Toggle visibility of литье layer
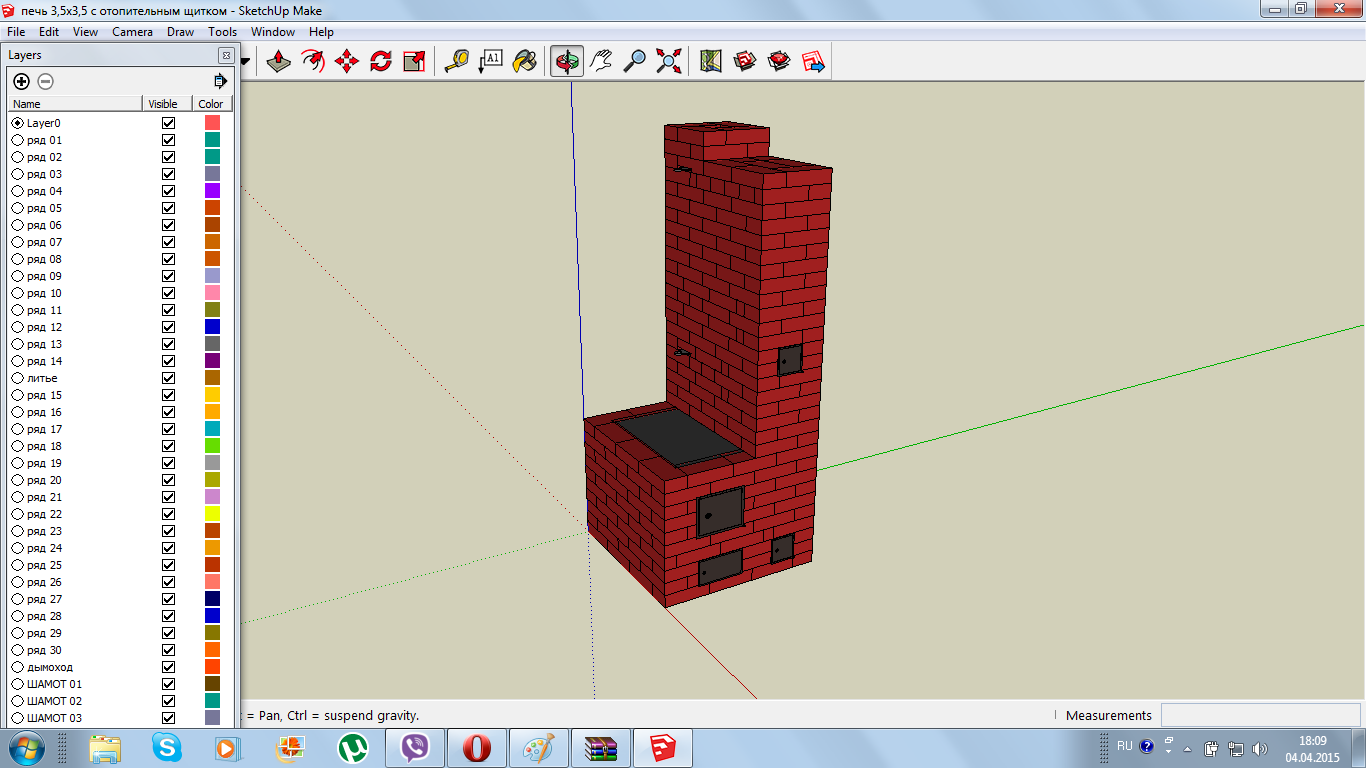 (168, 378)
